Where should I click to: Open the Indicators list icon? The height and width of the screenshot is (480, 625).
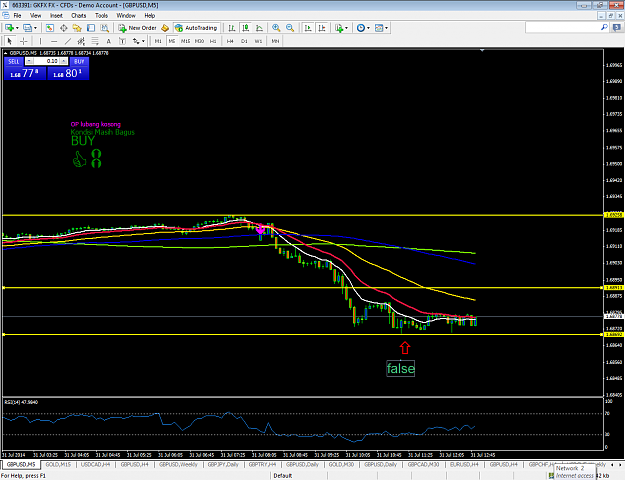[339, 28]
